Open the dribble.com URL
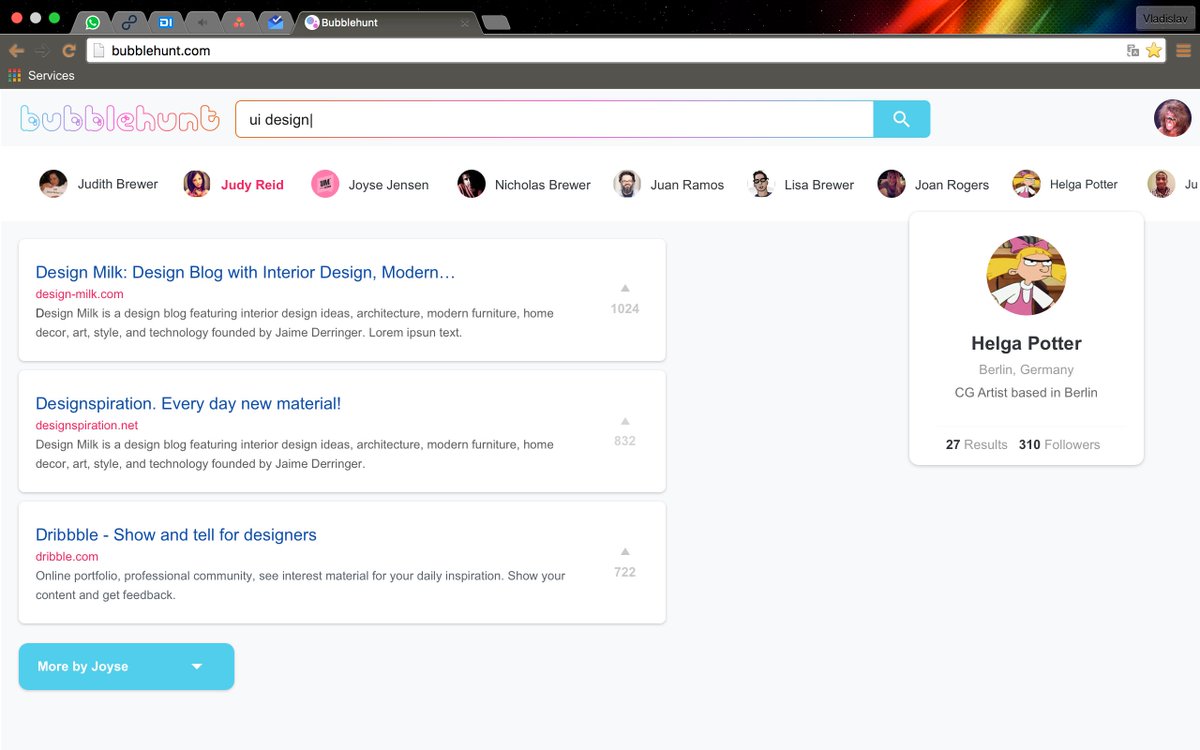The height and width of the screenshot is (750, 1200). pyautogui.click(x=67, y=556)
